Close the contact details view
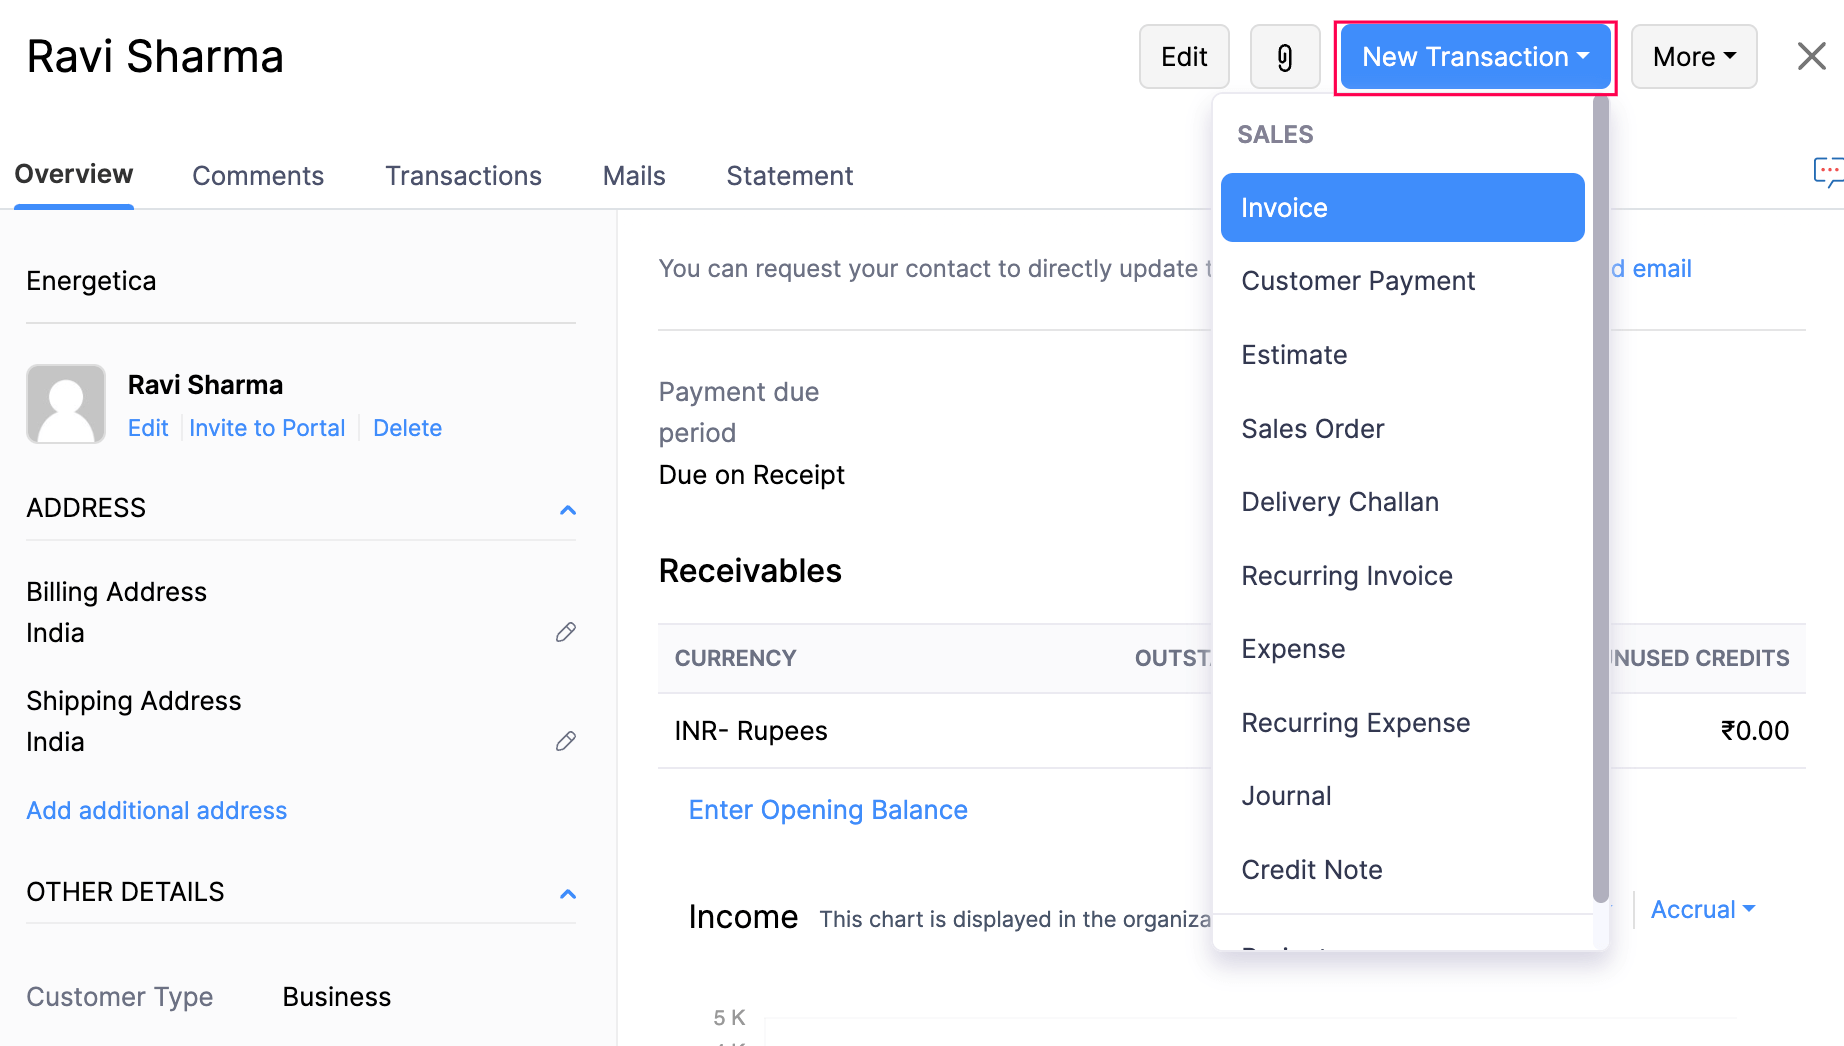The width and height of the screenshot is (1844, 1046). point(1810,56)
